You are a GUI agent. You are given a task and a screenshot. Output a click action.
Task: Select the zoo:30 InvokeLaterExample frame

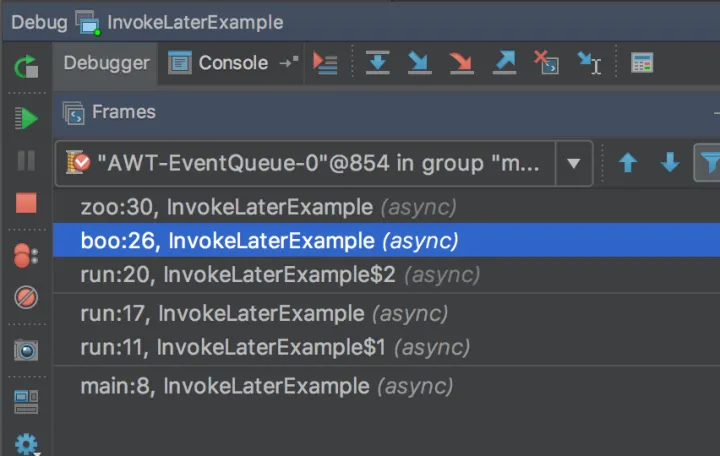[x=268, y=207]
